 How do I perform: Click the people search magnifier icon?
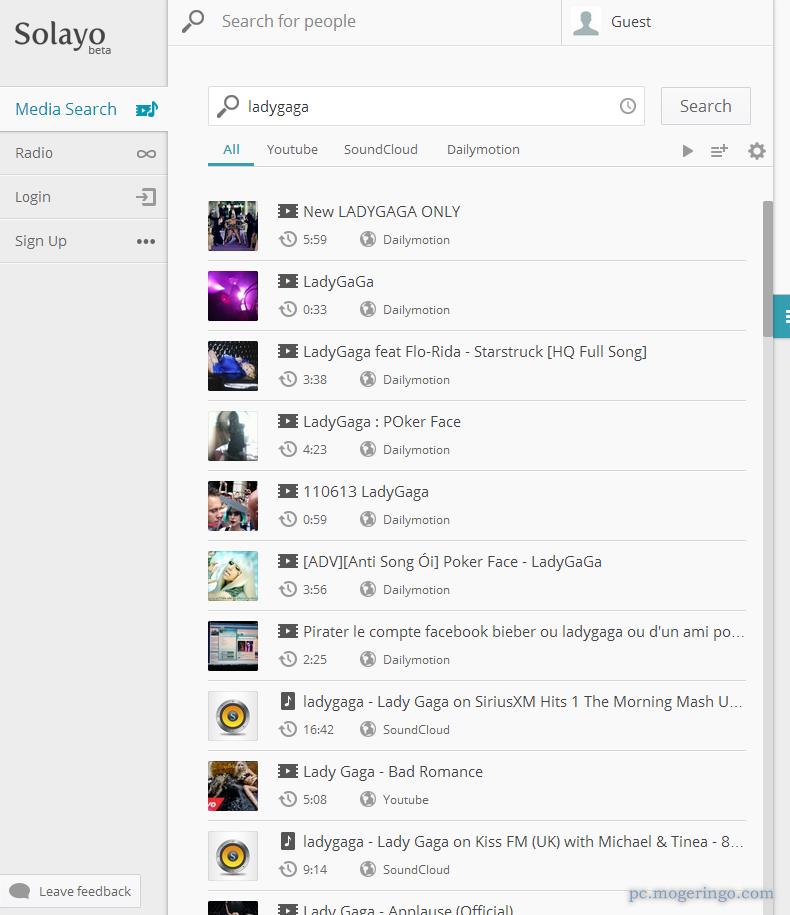click(193, 22)
